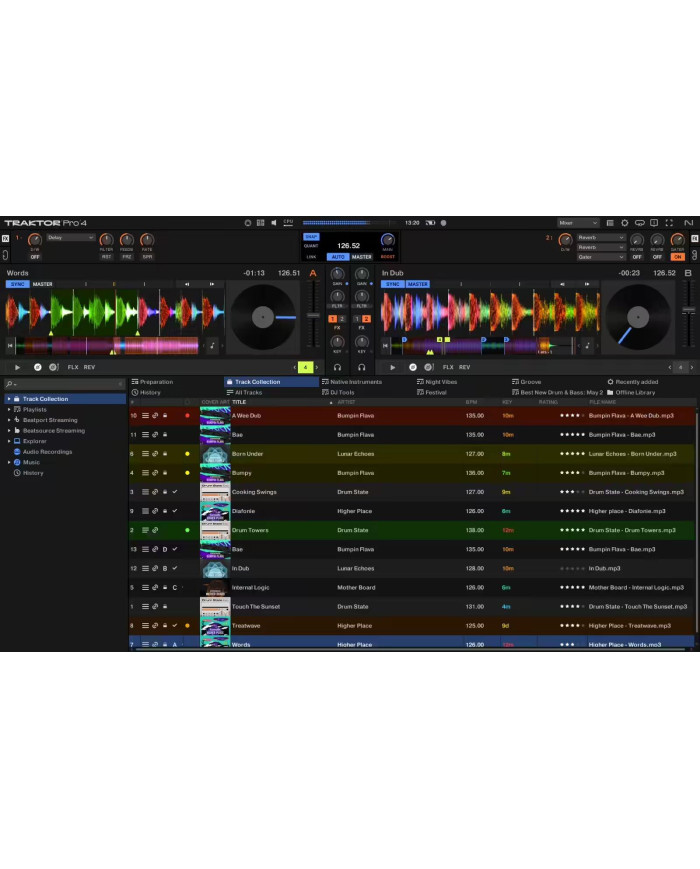
Task: Toggle FX assign 2 on deck A channel
Action: [342, 319]
